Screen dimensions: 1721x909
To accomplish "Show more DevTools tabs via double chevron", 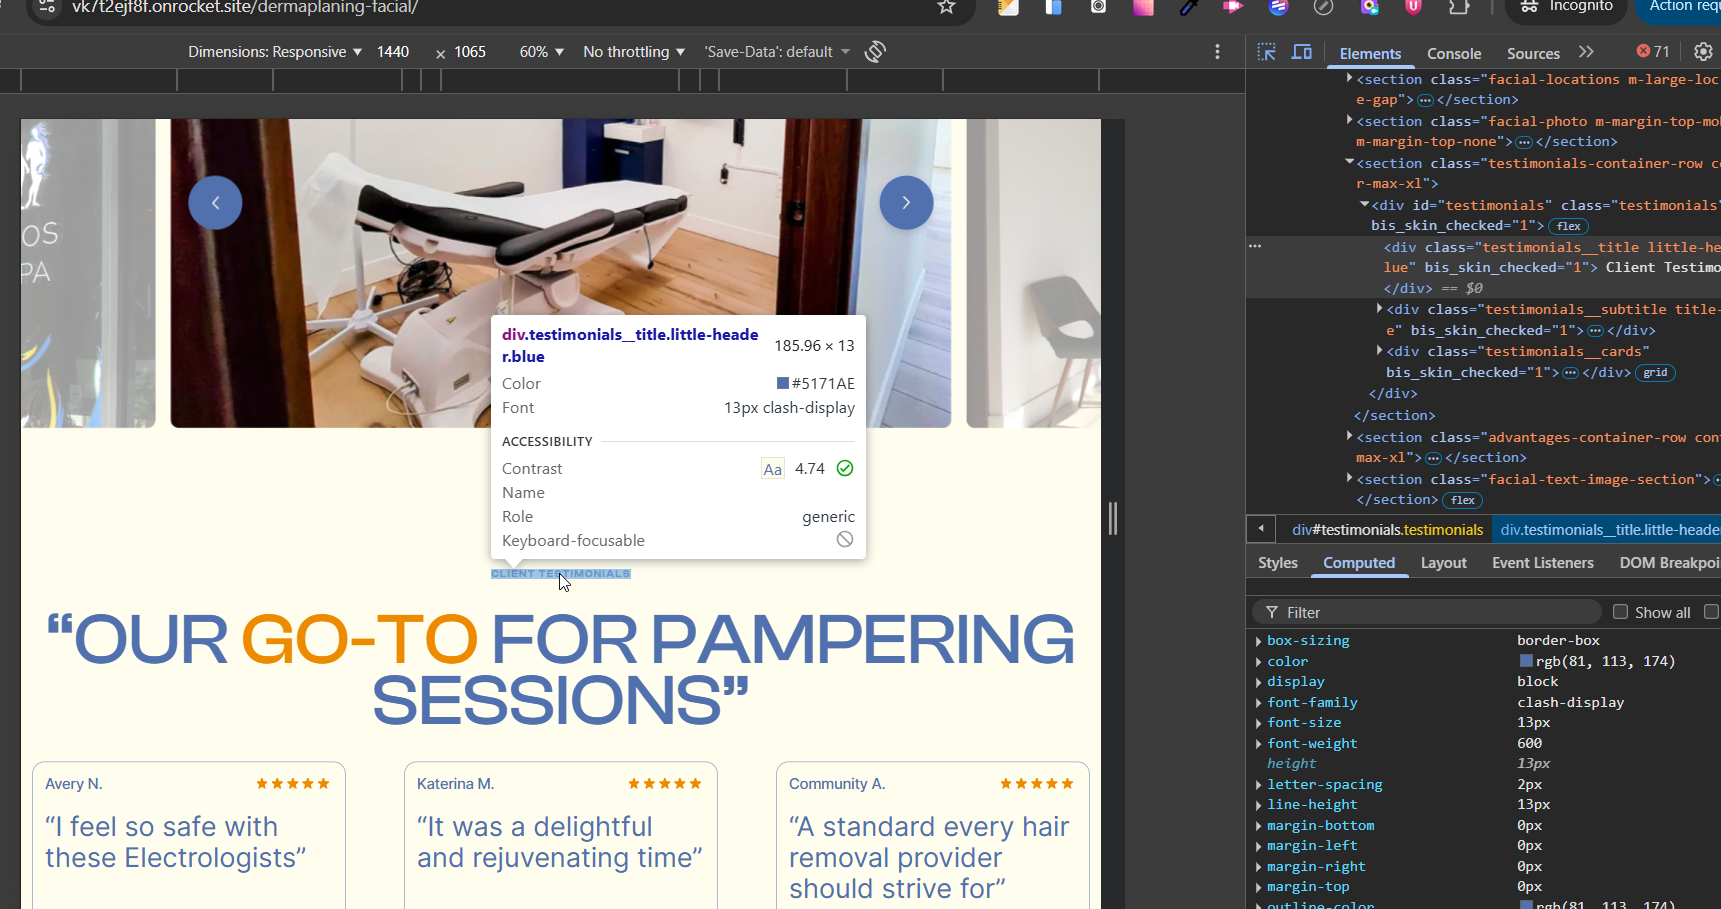I will click(x=1586, y=52).
